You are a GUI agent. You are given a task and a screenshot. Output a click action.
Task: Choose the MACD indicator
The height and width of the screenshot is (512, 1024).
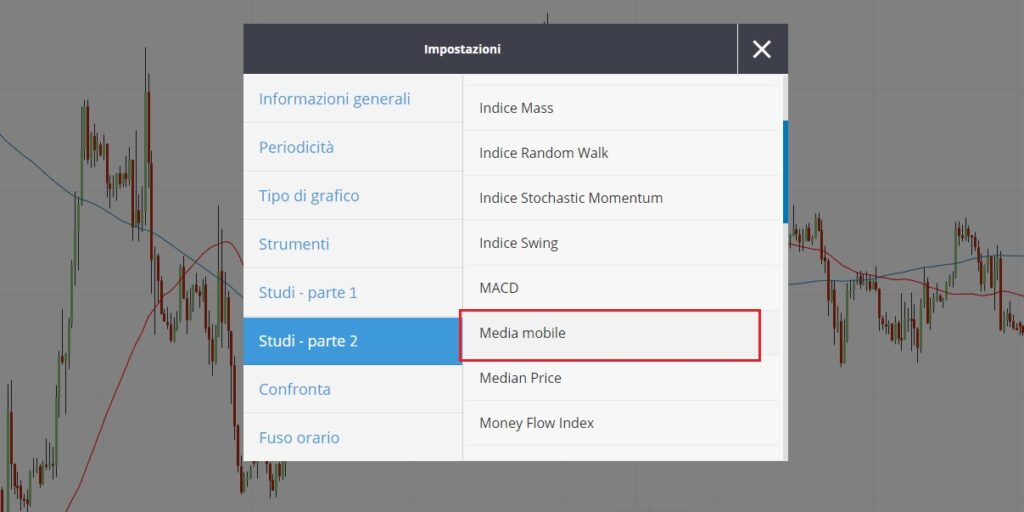pos(621,288)
